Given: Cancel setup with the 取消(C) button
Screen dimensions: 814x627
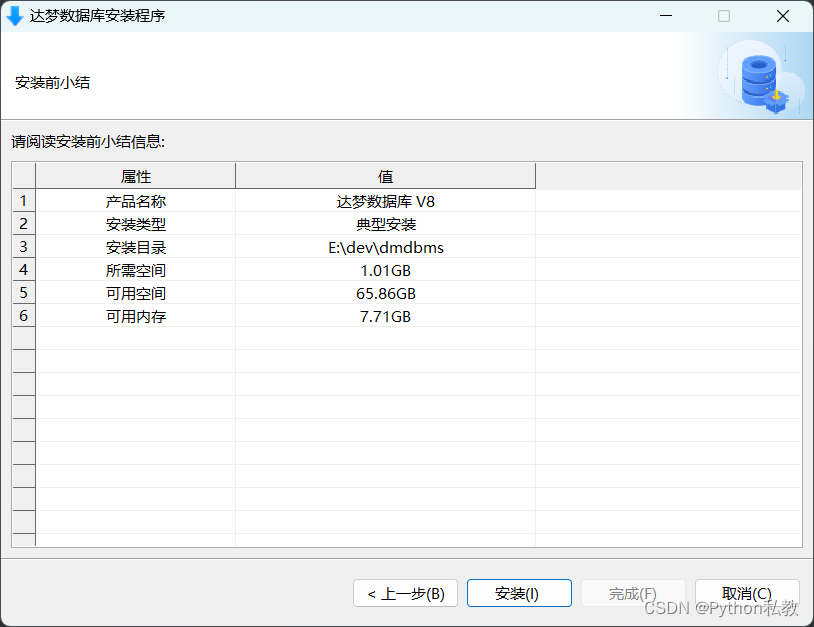Looking at the screenshot, I should [747, 593].
